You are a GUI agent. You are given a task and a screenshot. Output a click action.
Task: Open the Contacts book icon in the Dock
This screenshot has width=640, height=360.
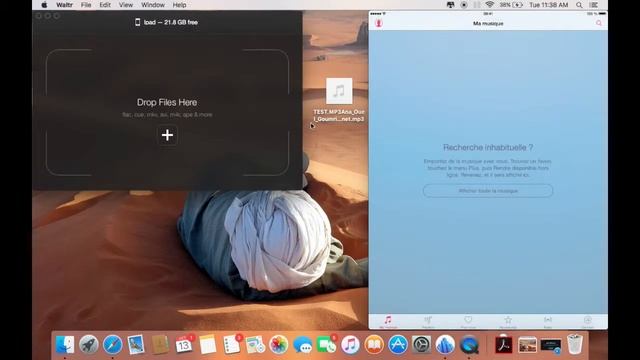pyautogui.click(x=160, y=345)
